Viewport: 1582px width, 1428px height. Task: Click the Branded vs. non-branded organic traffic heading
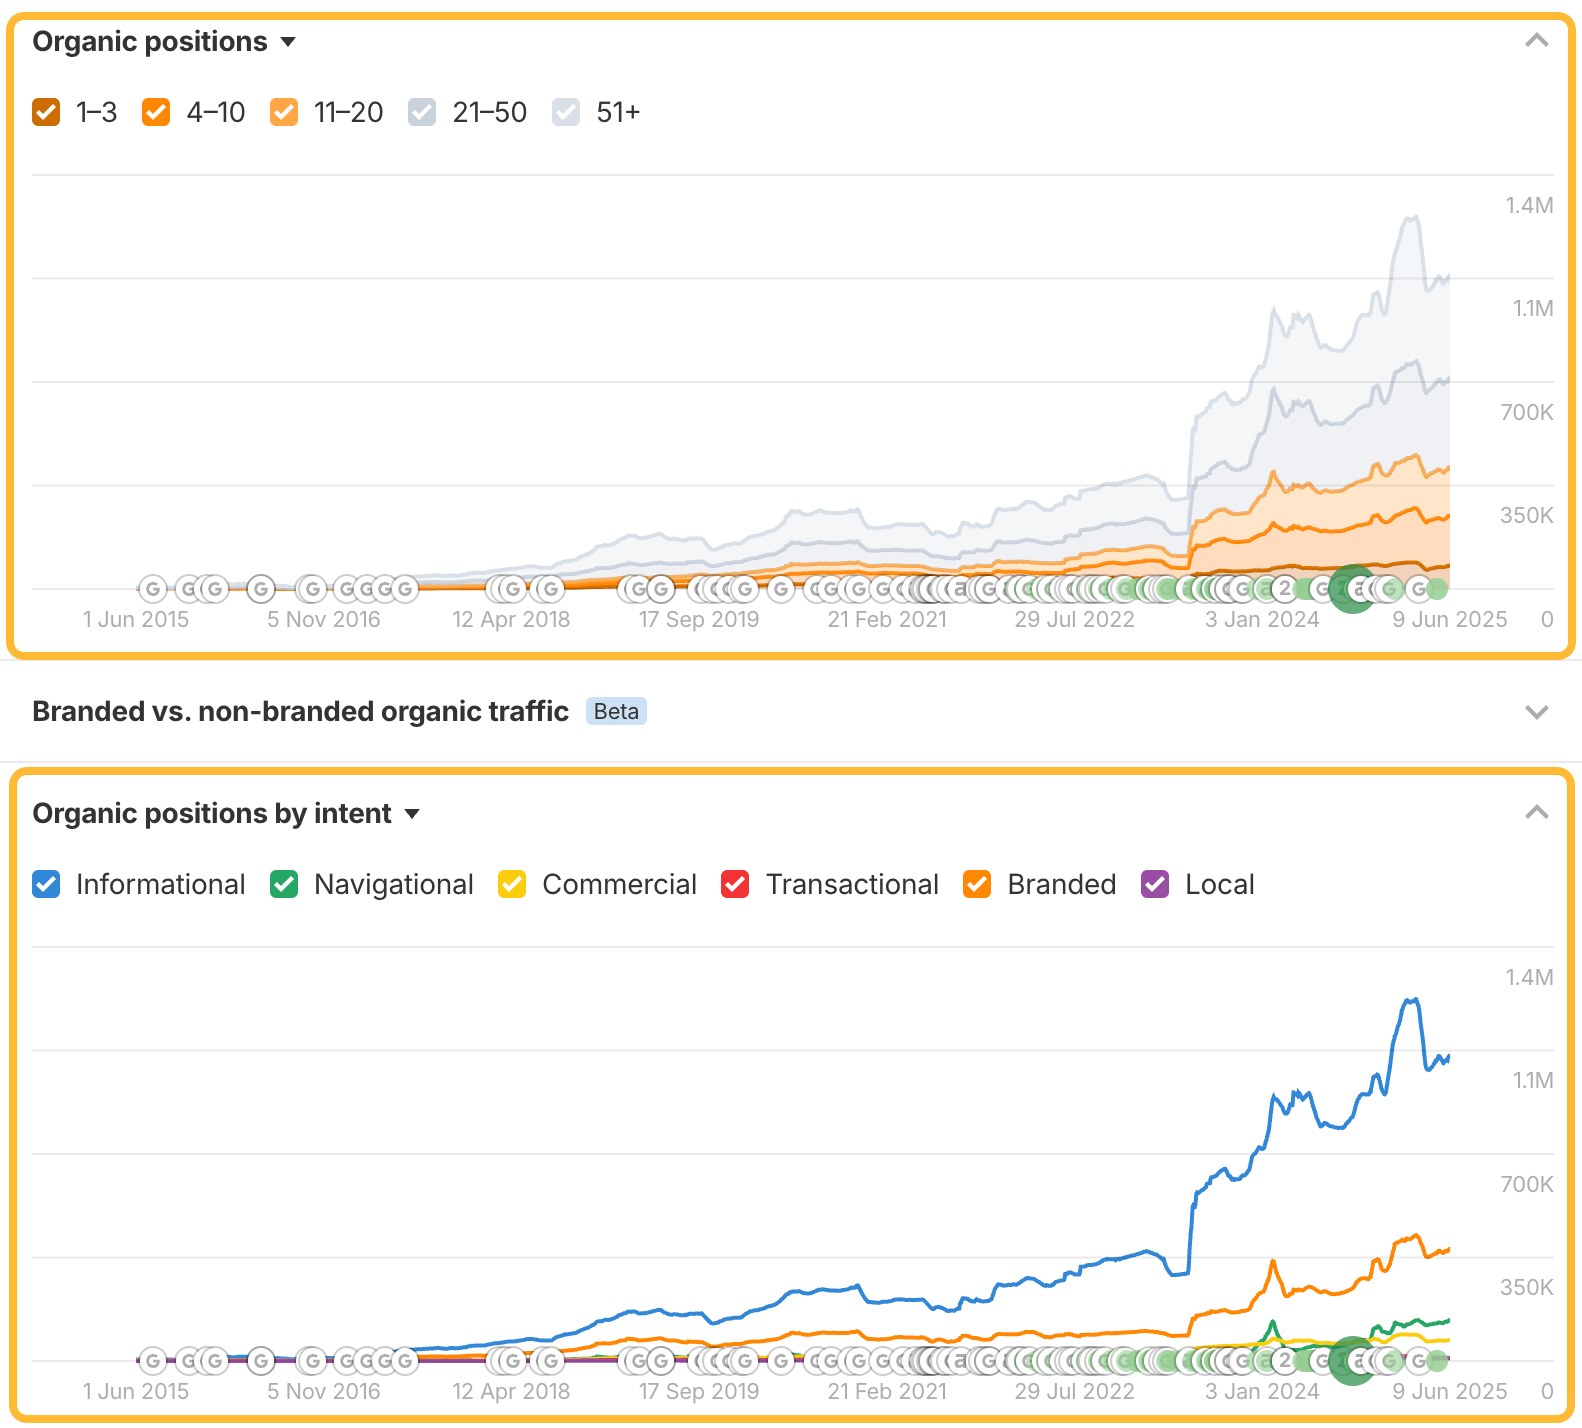point(300,711)
